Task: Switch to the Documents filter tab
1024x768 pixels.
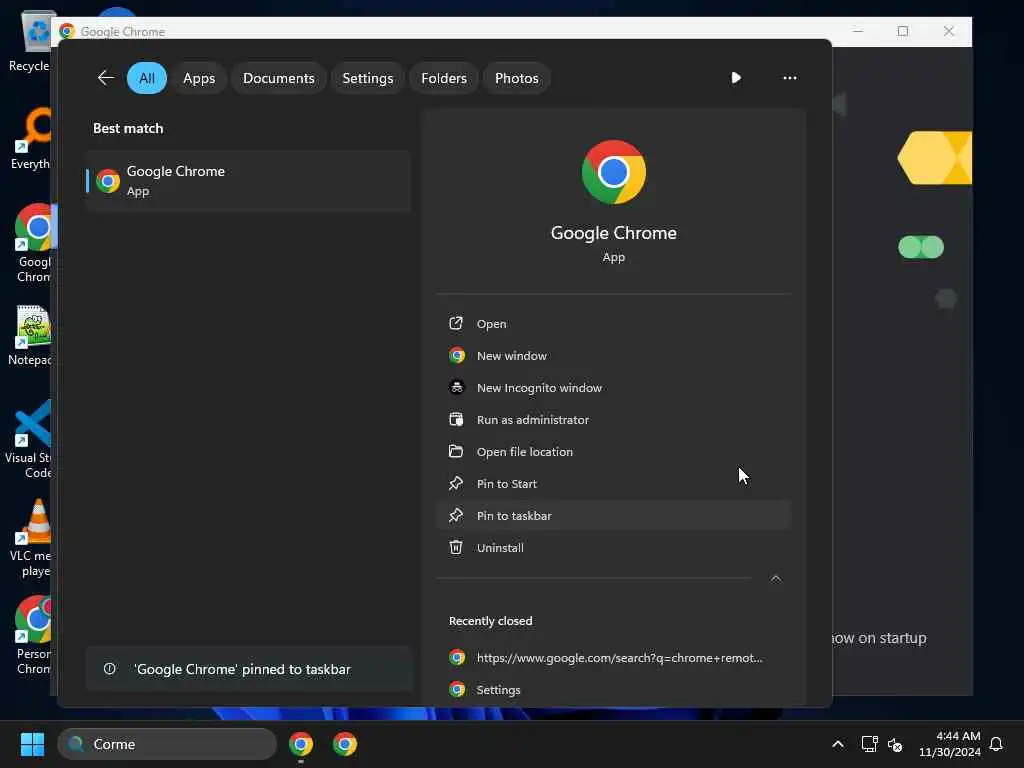Action: tap(279, 78)
